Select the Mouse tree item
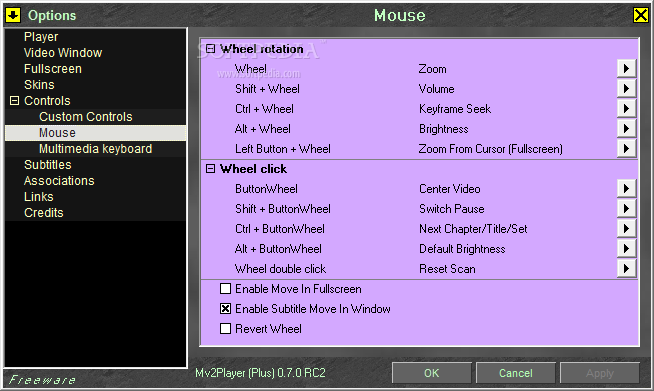The height and width of the screenshot is (391, 654). 96,133
